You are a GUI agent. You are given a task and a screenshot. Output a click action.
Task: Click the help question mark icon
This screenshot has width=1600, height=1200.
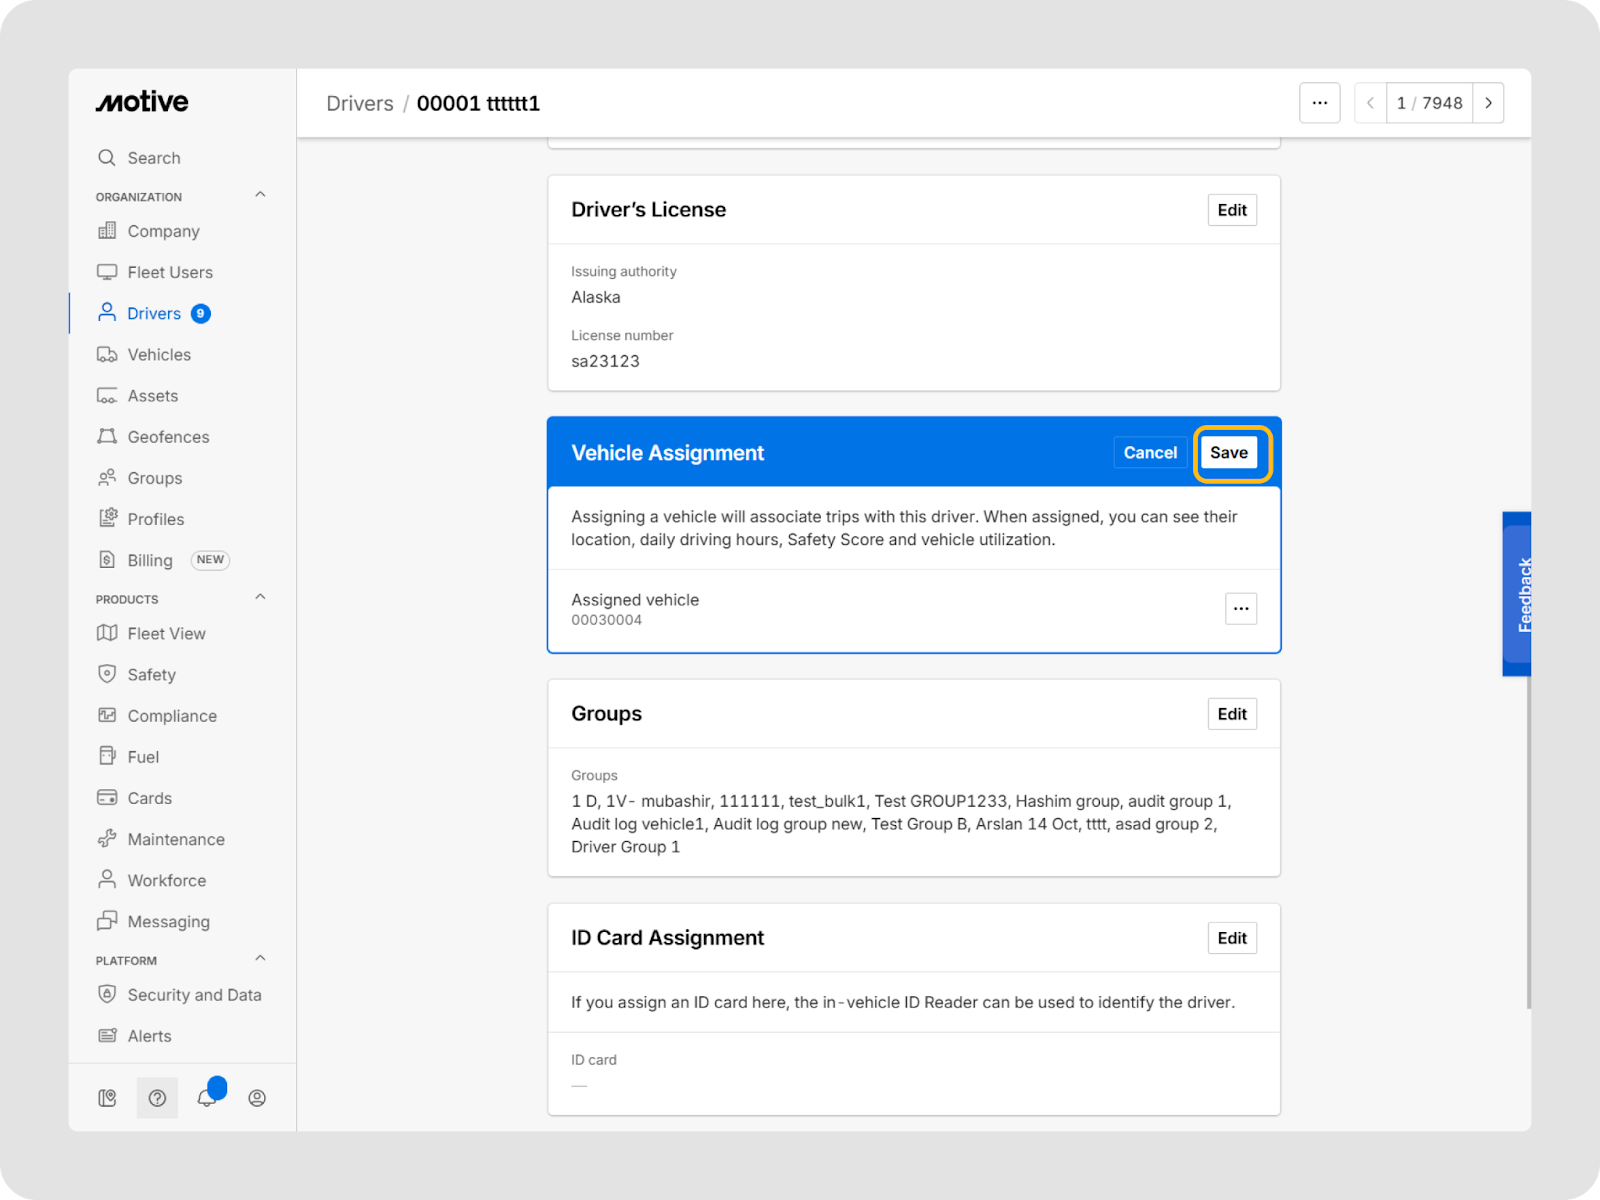coord(157,1098)
